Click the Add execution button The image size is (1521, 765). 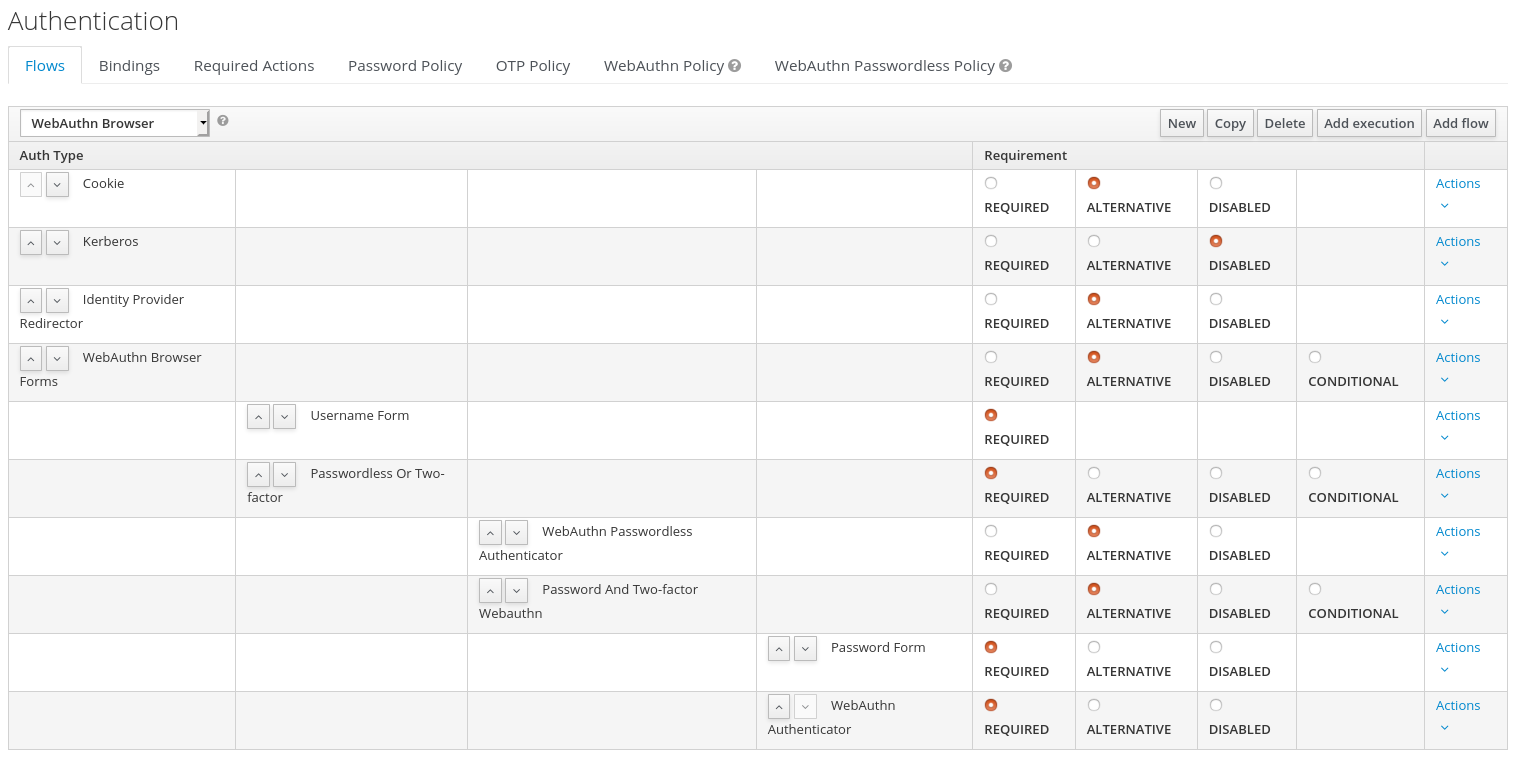pyautogui.click(x=1369, y=123)
